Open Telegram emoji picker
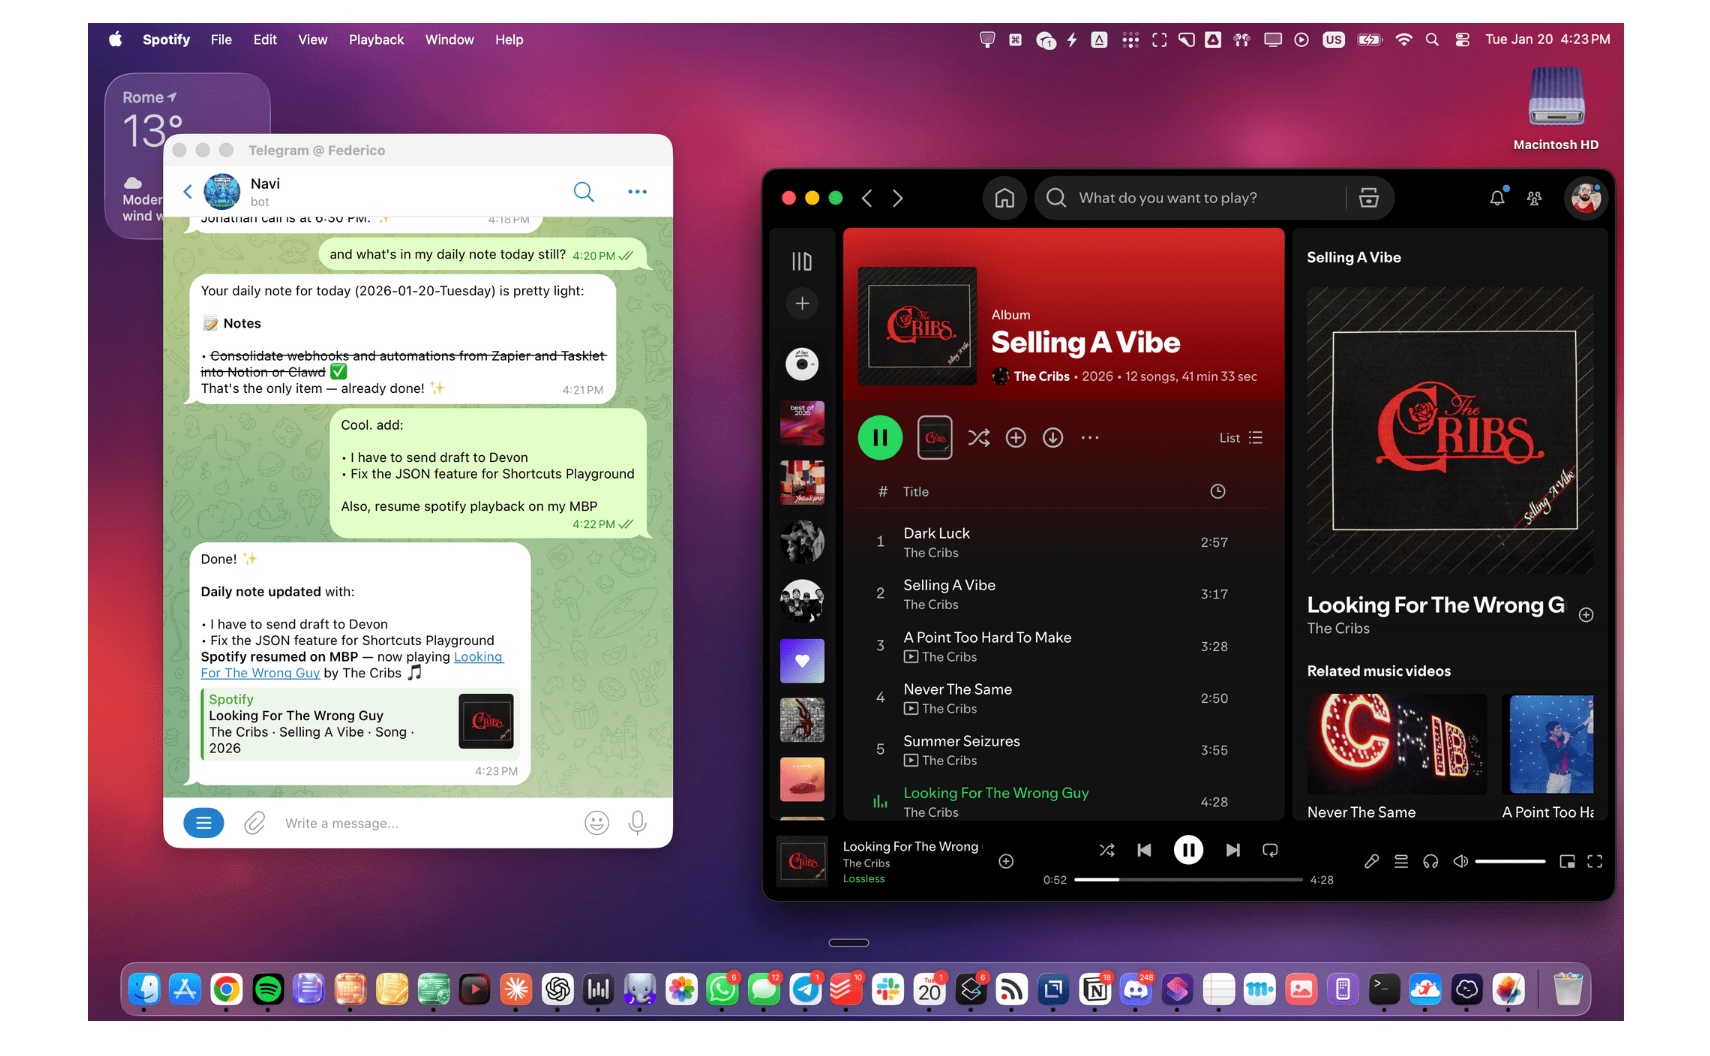Image resolution: width=1710 pixels, height=1056 pixels. click(597, 823)
